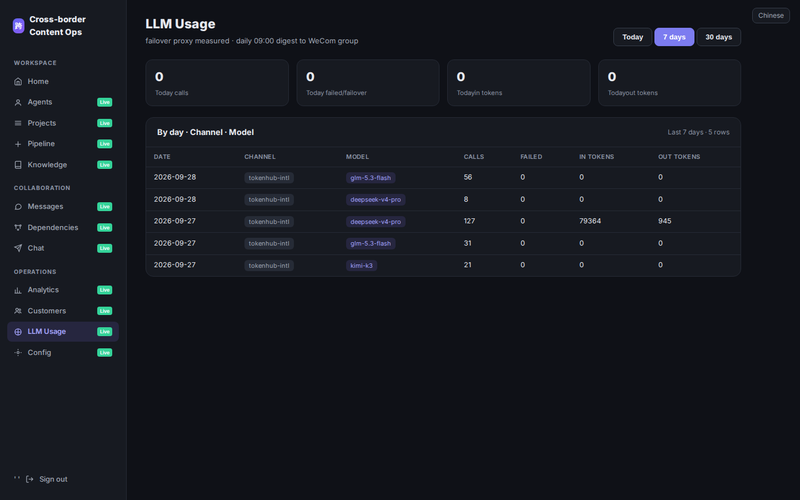
Task: Select the LLM Usage sidebar item
Action: coord(63,332)
